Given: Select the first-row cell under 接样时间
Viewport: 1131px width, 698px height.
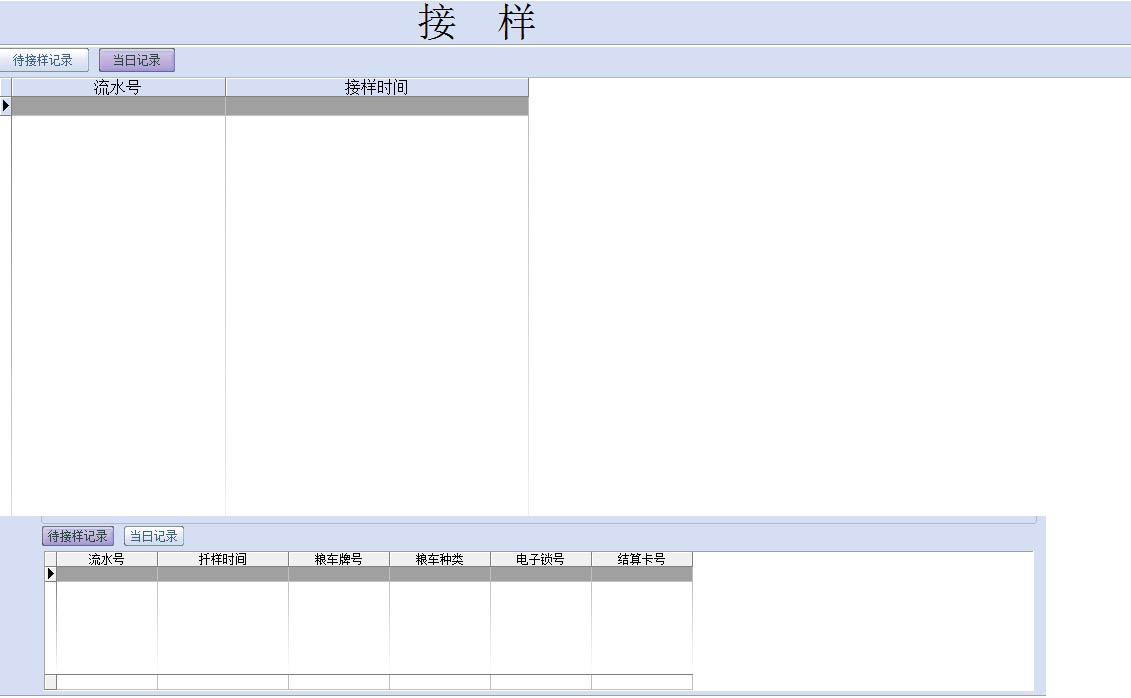Looking at the screenshot, I should 376,106.
